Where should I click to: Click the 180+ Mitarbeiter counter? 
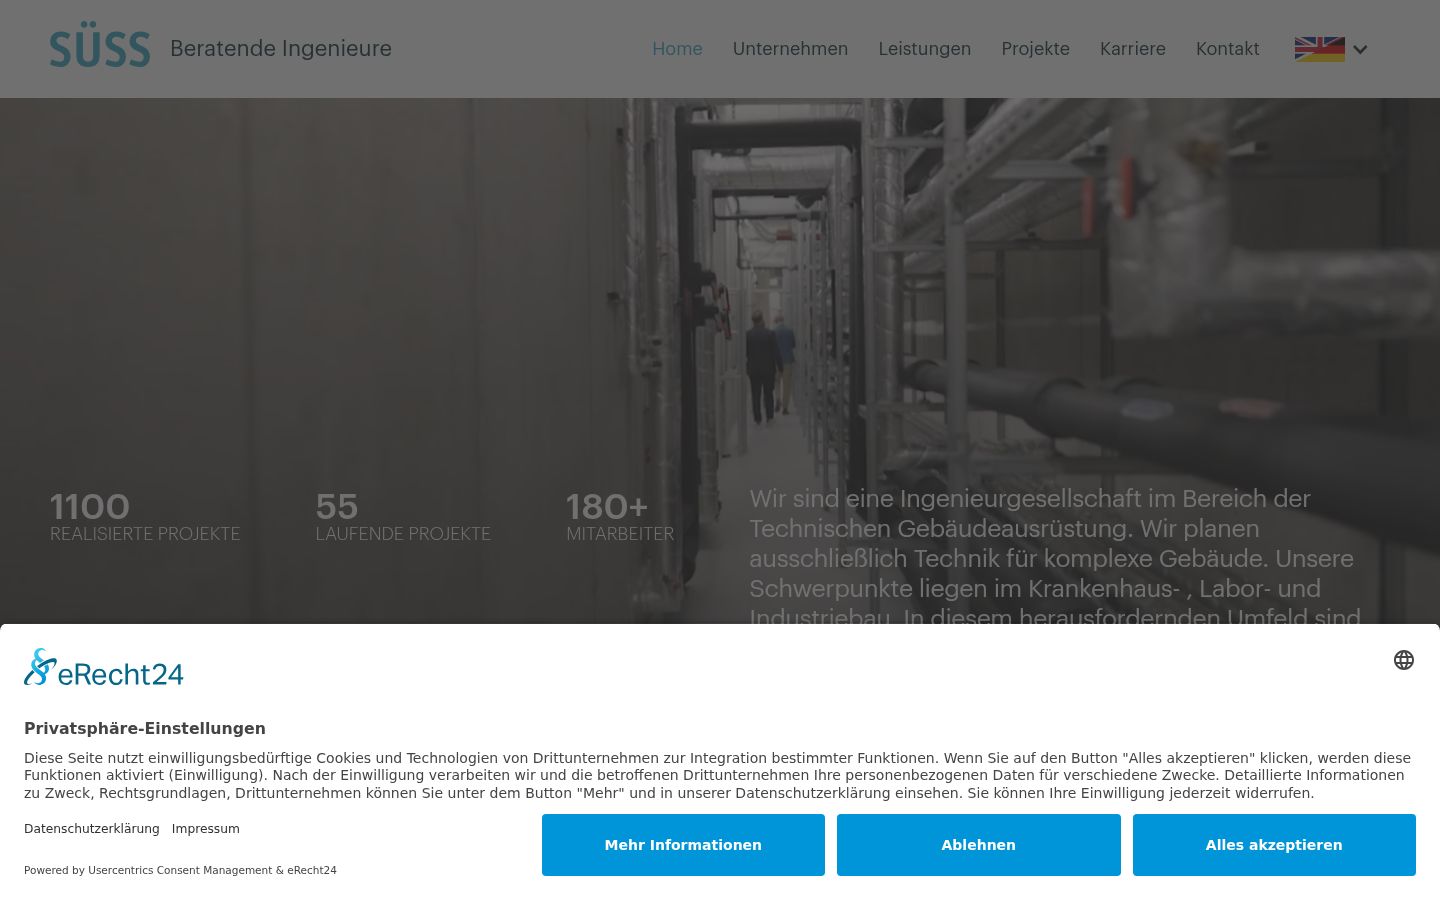pyautogui.click(x=620, y=517)
